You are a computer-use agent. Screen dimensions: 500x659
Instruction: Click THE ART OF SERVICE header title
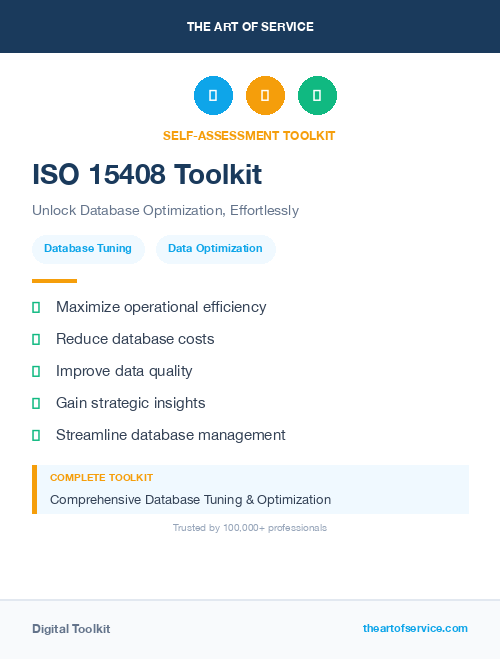250,27
